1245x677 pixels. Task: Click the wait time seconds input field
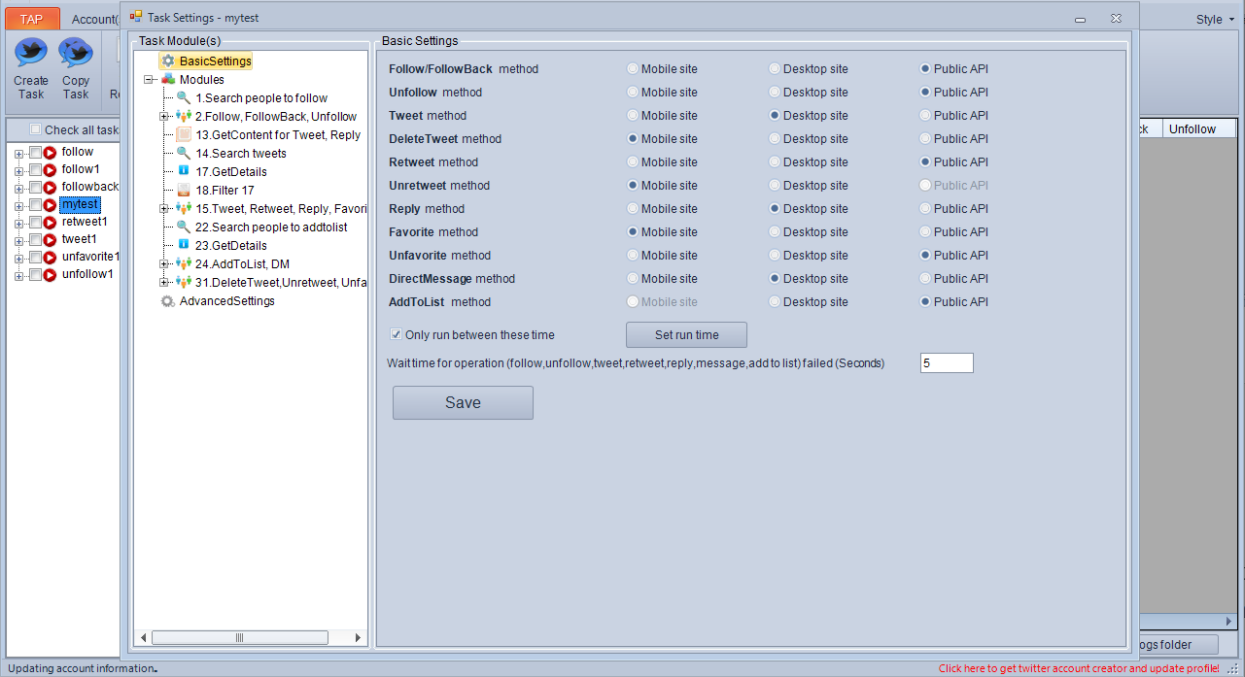(x=946, y=364)
